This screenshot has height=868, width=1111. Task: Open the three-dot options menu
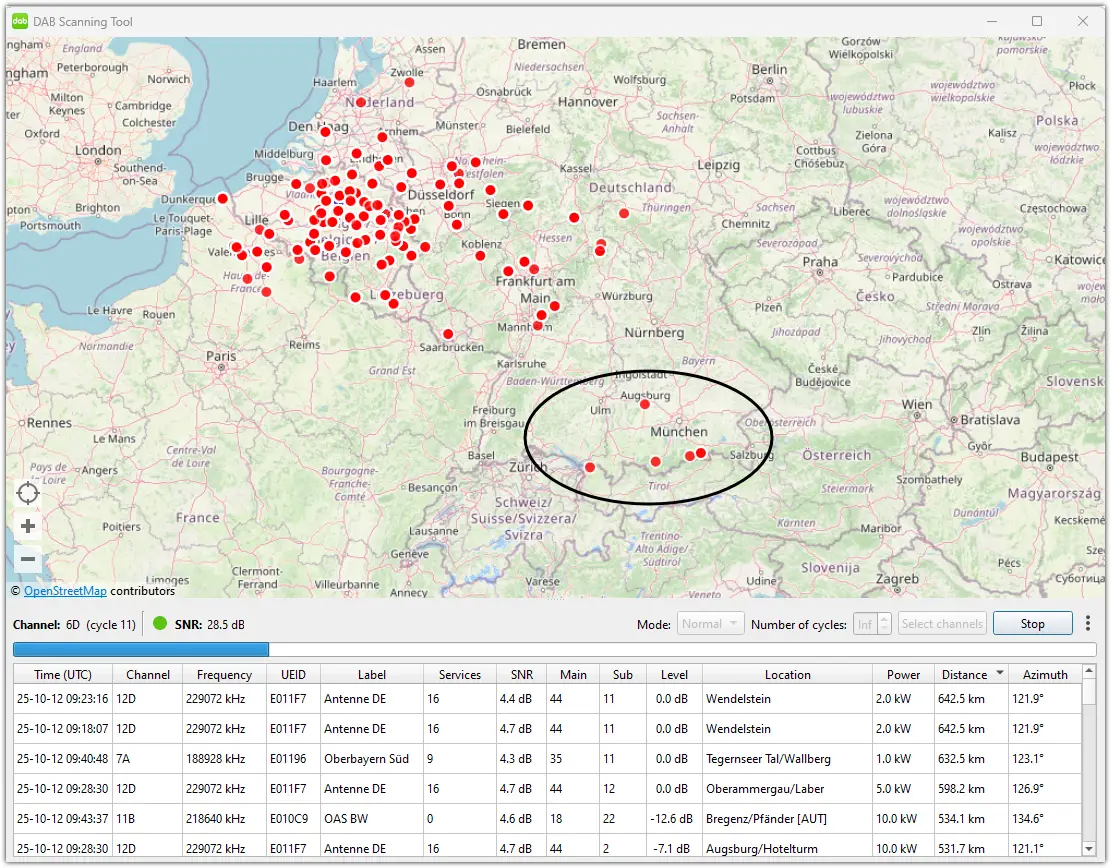click(x=1089, y=624)
